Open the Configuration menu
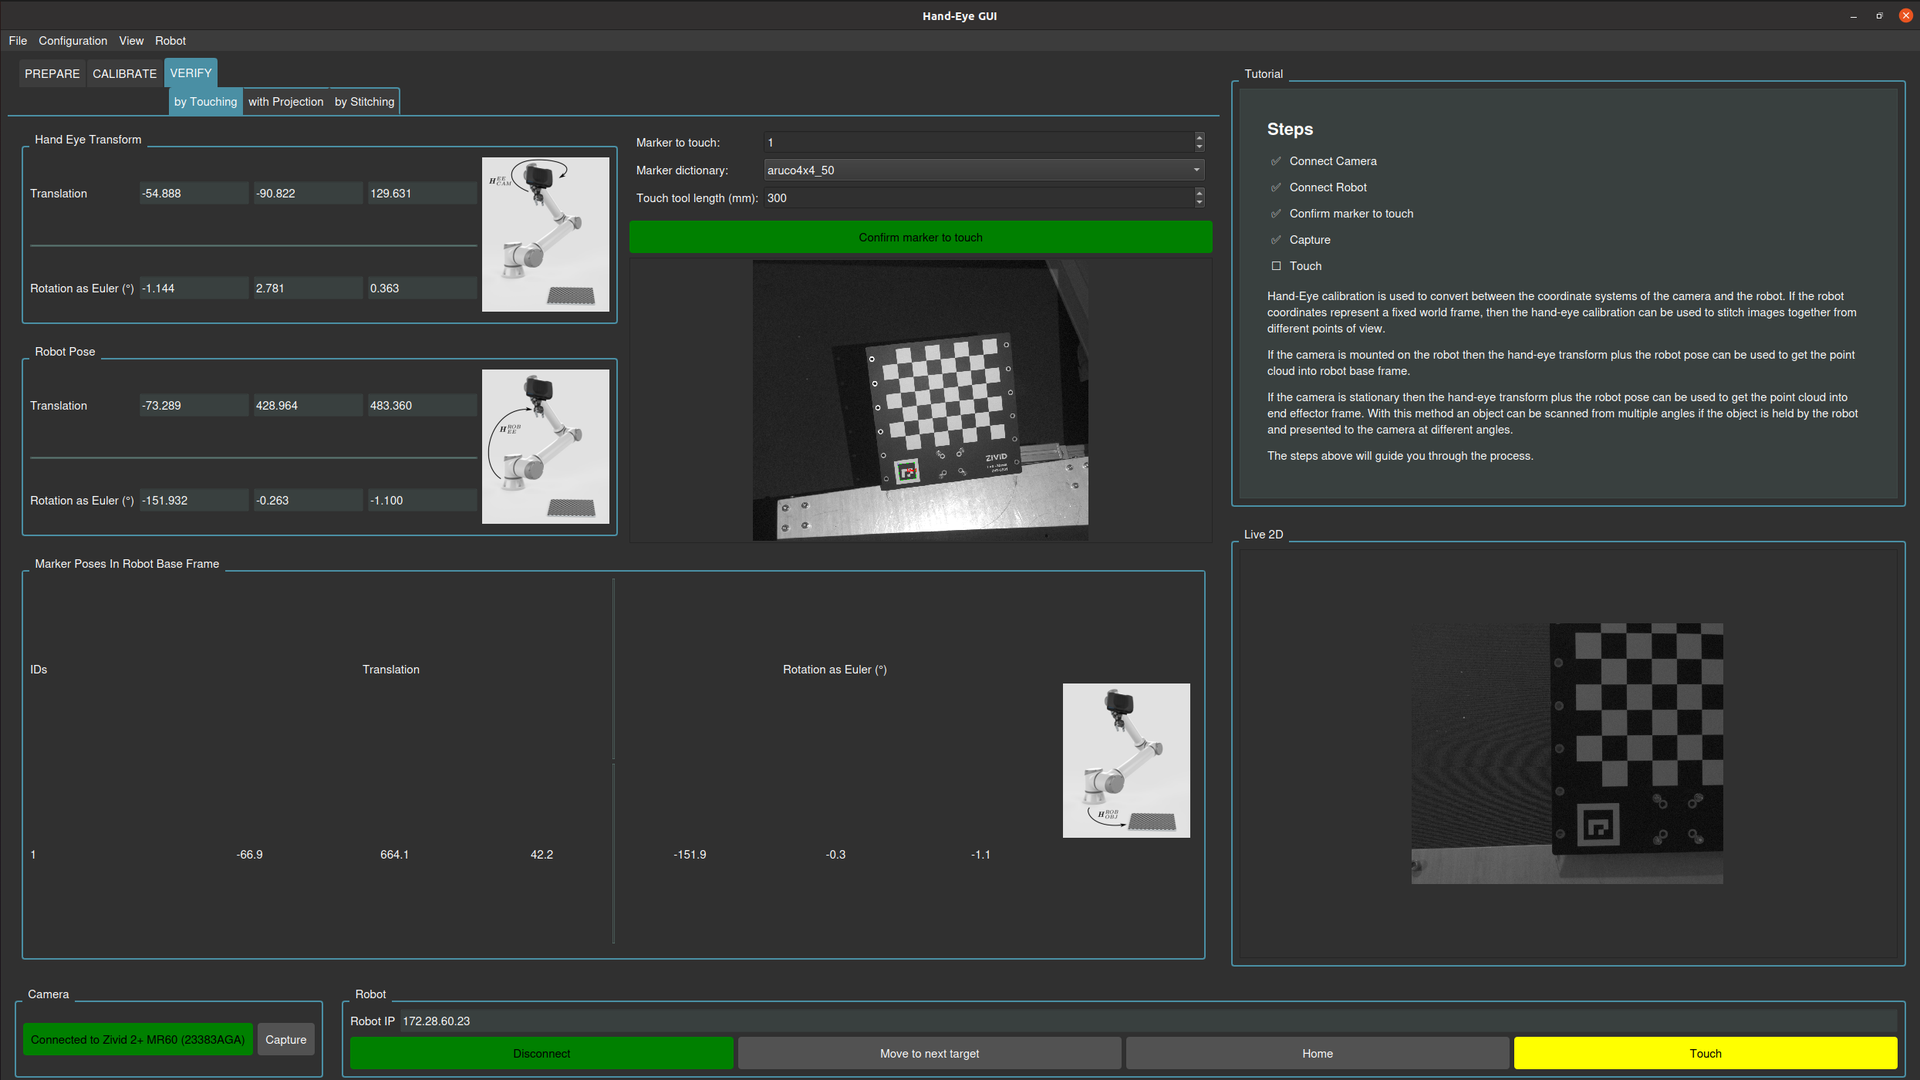The image size is (1920, 1080). coord(72,41)
